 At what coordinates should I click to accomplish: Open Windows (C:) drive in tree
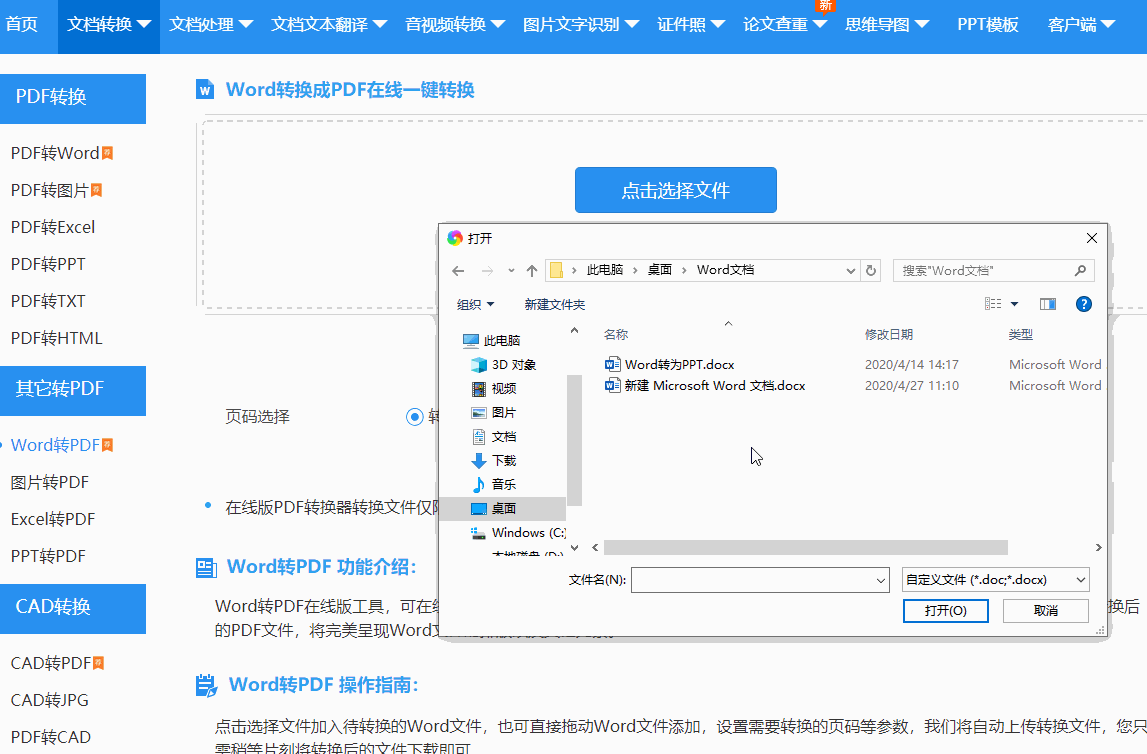519,532
